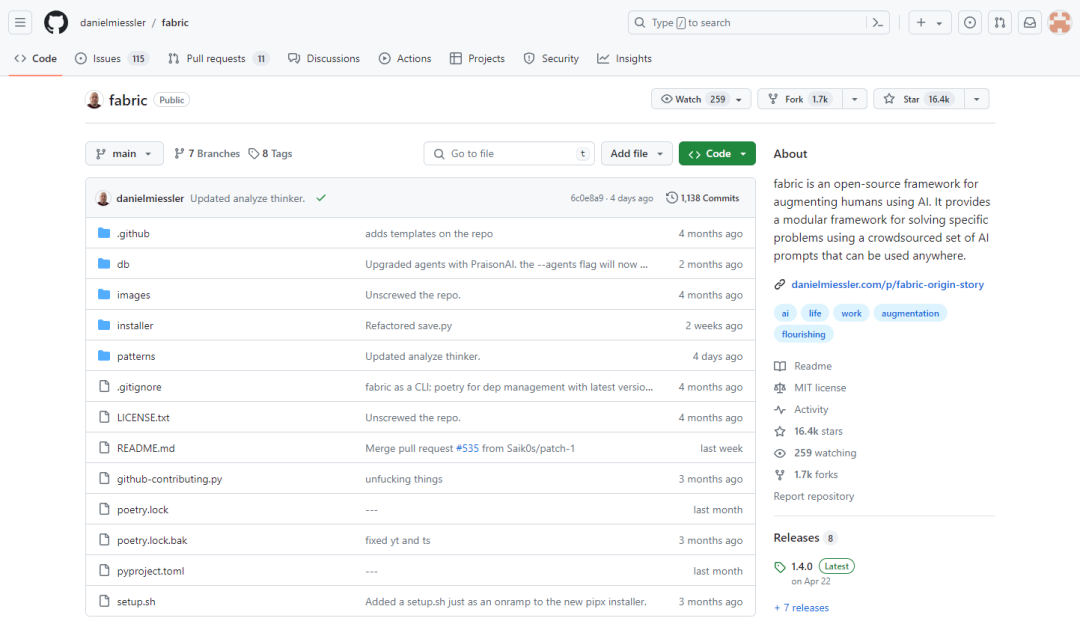Click the .gitignore file icon

click(104, 387)
